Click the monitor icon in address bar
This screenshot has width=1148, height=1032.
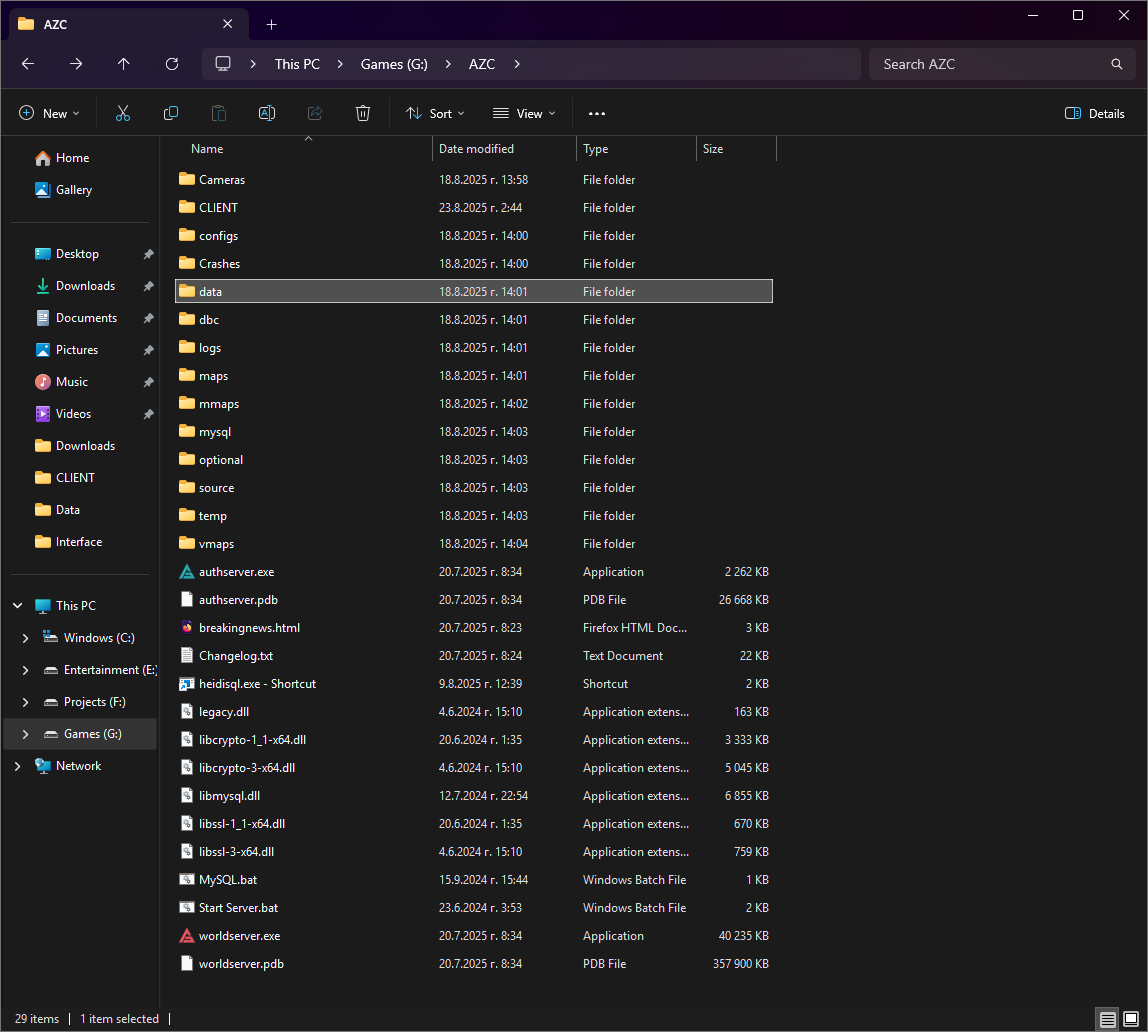223,64
